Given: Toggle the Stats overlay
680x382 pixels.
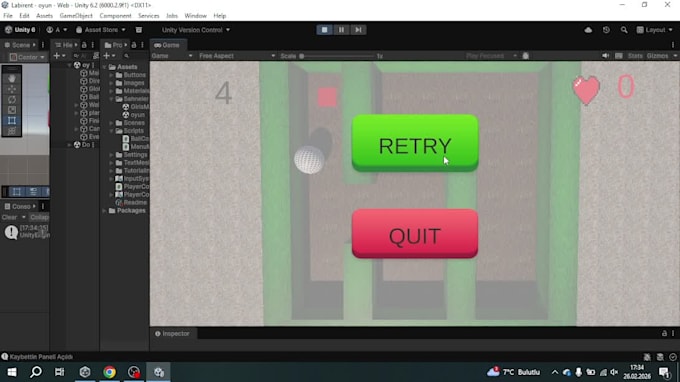Looking at the screenshot, I should pos(635,56).
